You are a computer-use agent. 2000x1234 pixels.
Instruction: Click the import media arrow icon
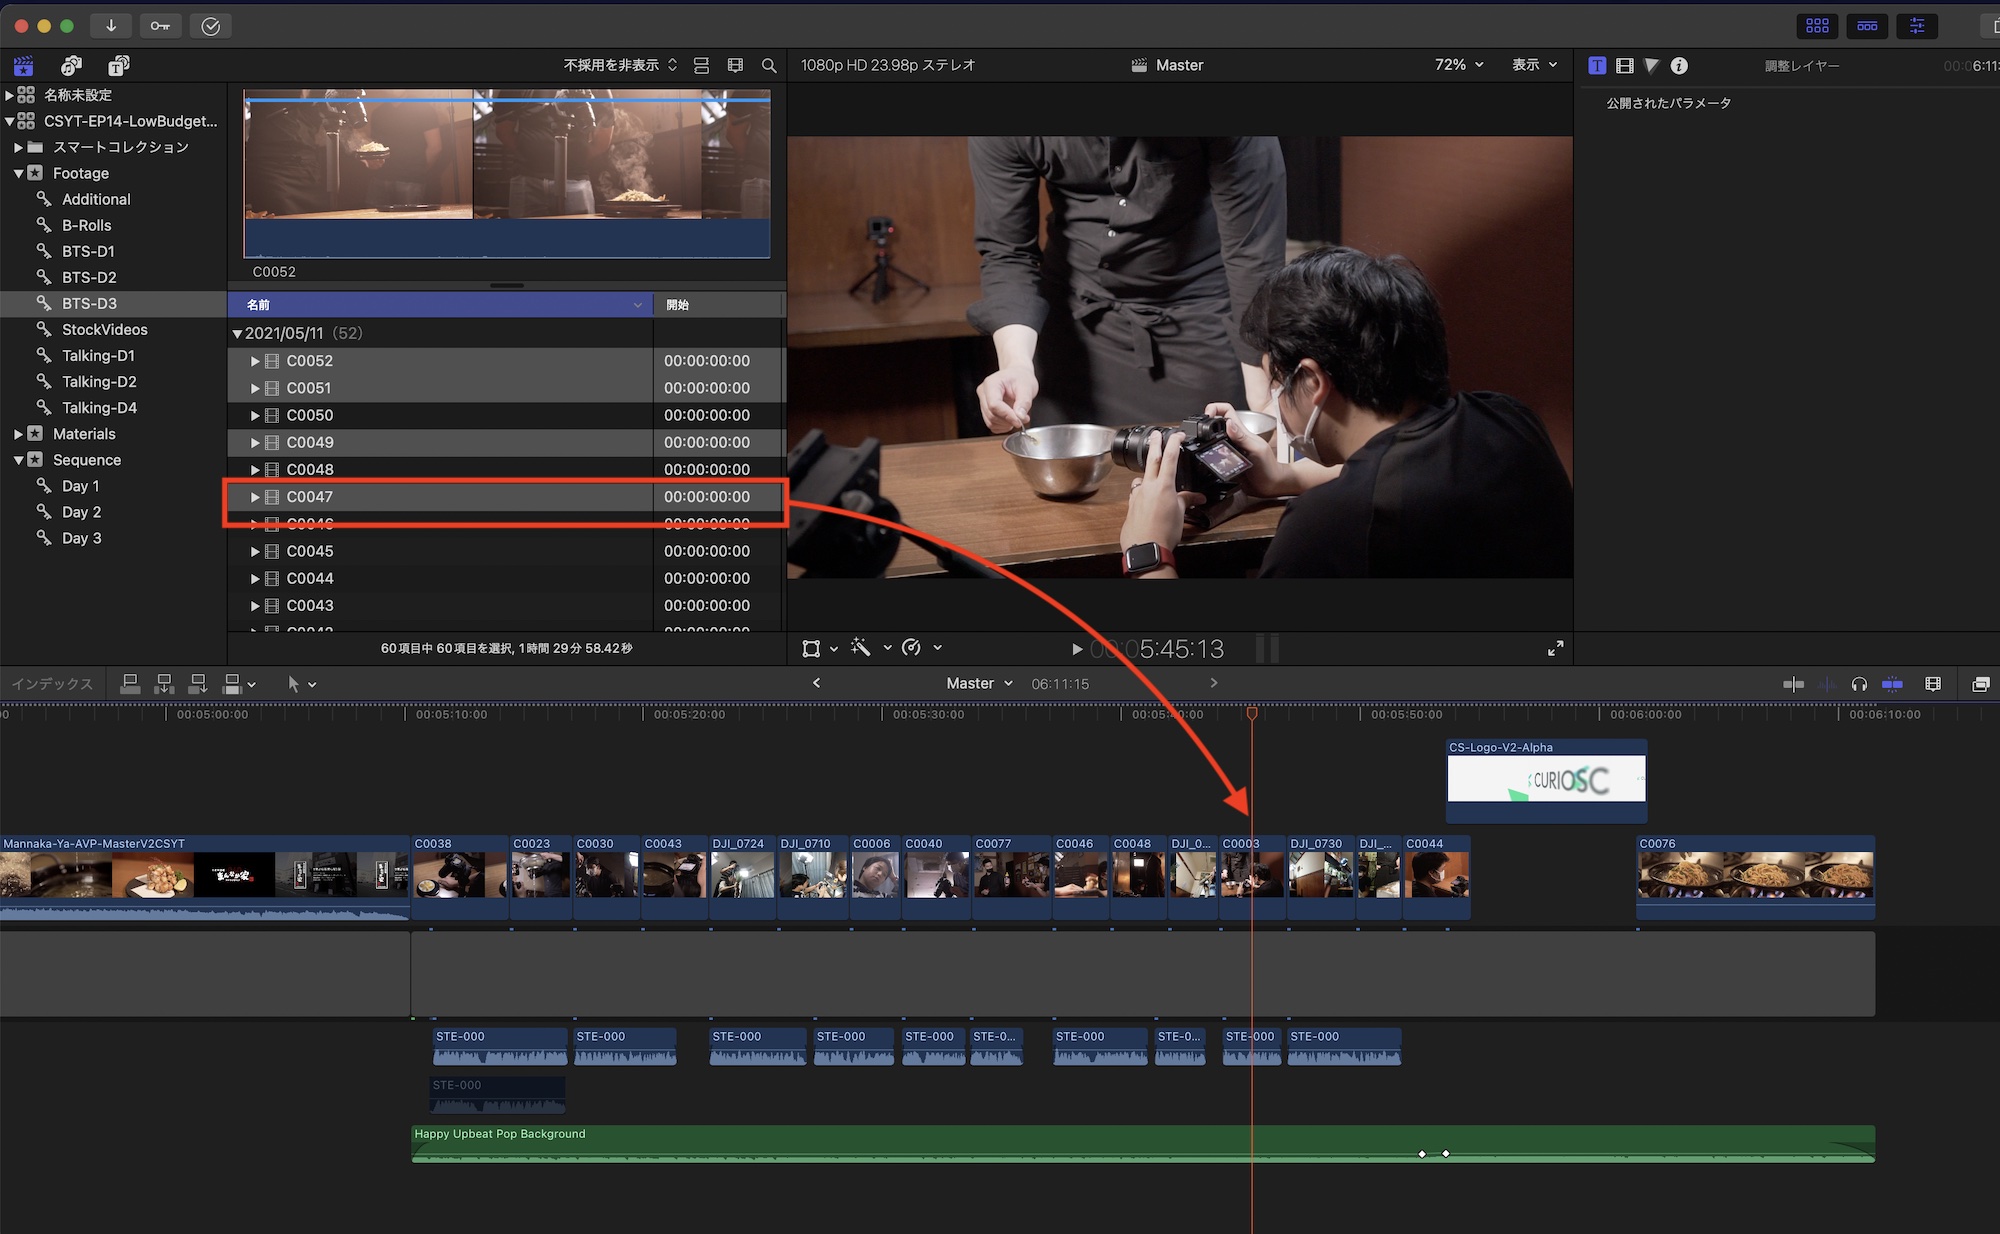[x=111, y=26]
